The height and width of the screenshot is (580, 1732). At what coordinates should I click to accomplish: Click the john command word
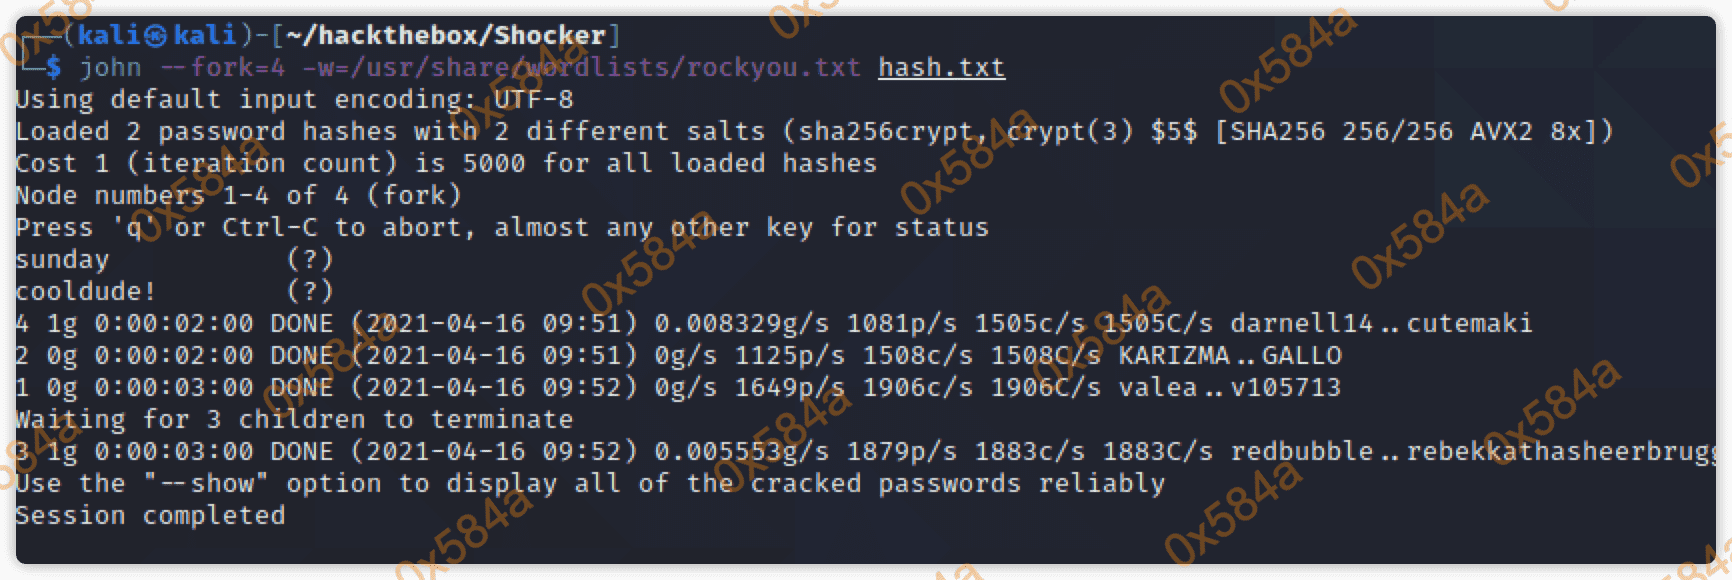point(110,68)
